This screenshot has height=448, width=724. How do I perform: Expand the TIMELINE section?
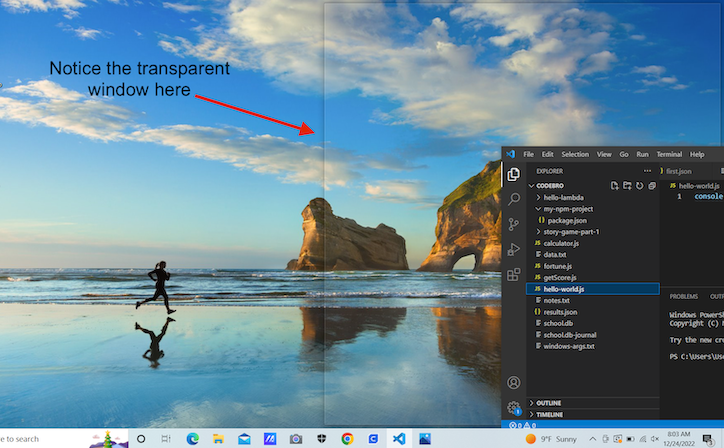point(593,414)
